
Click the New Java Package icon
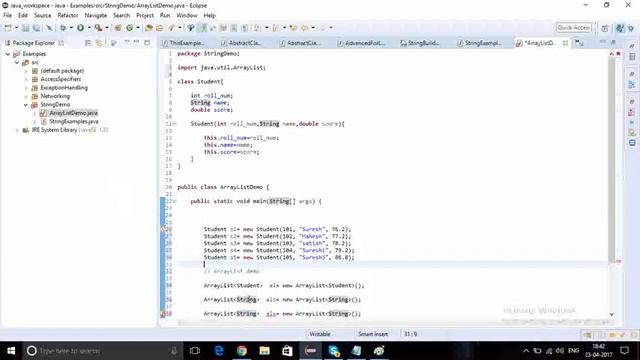[118, 28]
